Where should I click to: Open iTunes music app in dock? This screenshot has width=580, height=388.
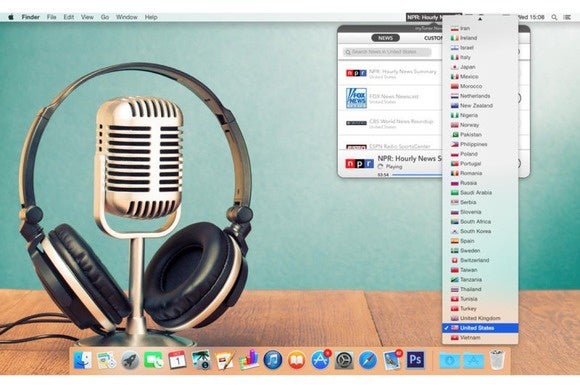pyautogui.click(x=273, y=360)
